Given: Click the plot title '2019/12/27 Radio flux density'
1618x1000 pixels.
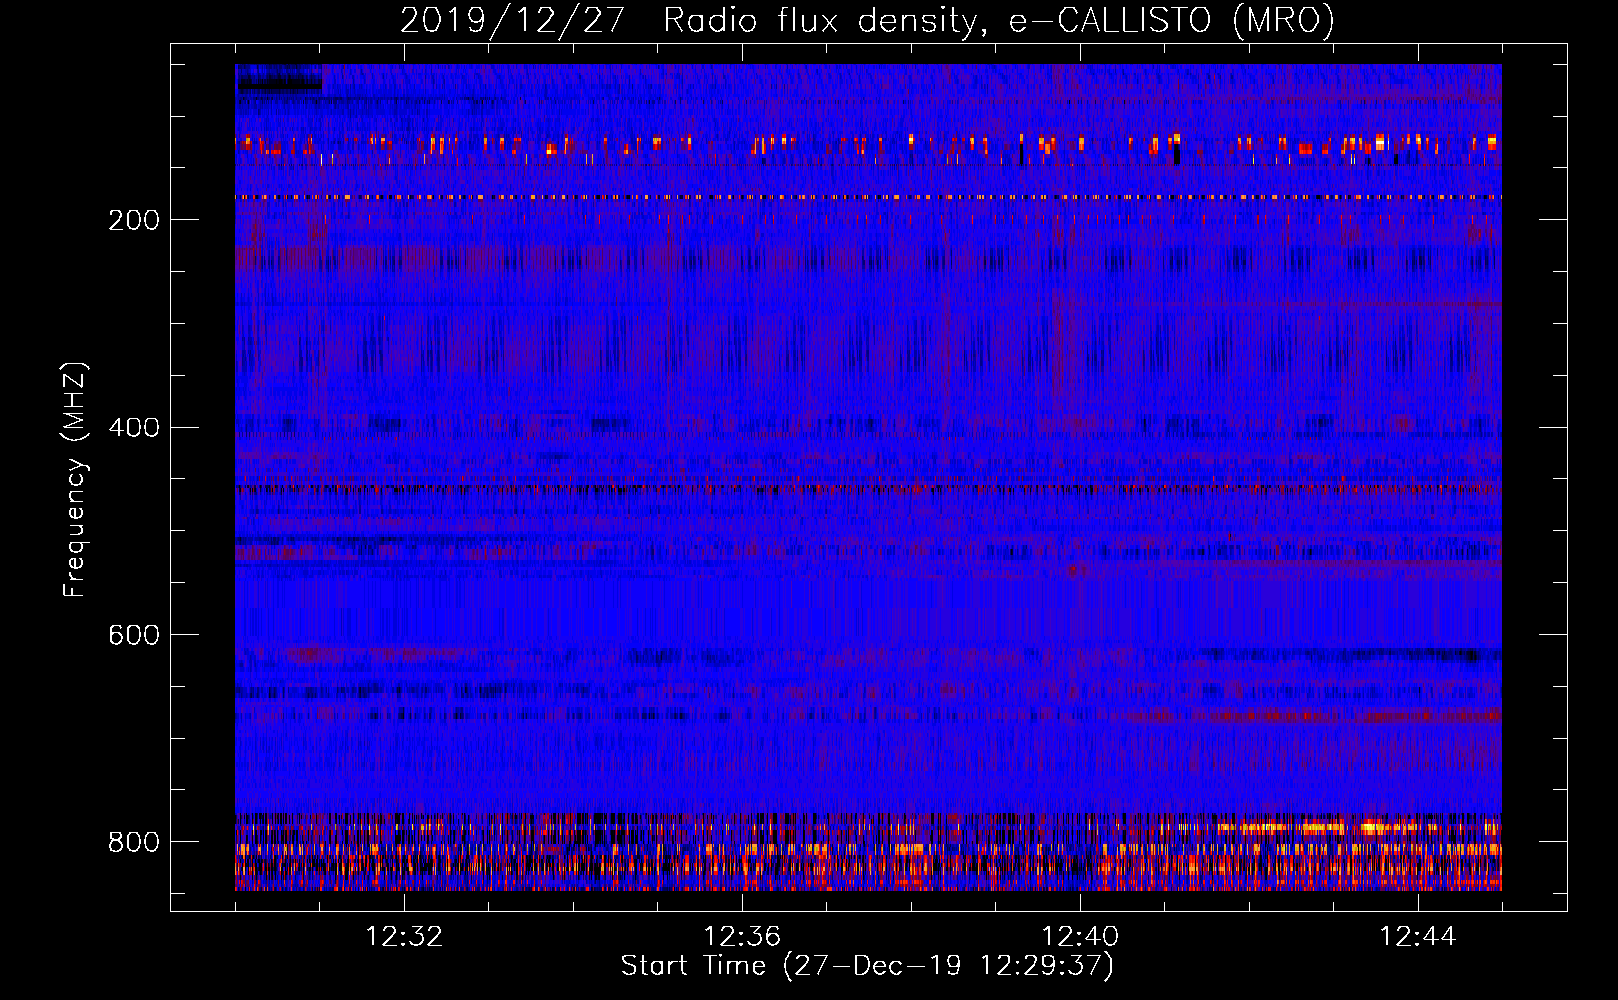Looking at the screenshot, I should pos(867,20).
